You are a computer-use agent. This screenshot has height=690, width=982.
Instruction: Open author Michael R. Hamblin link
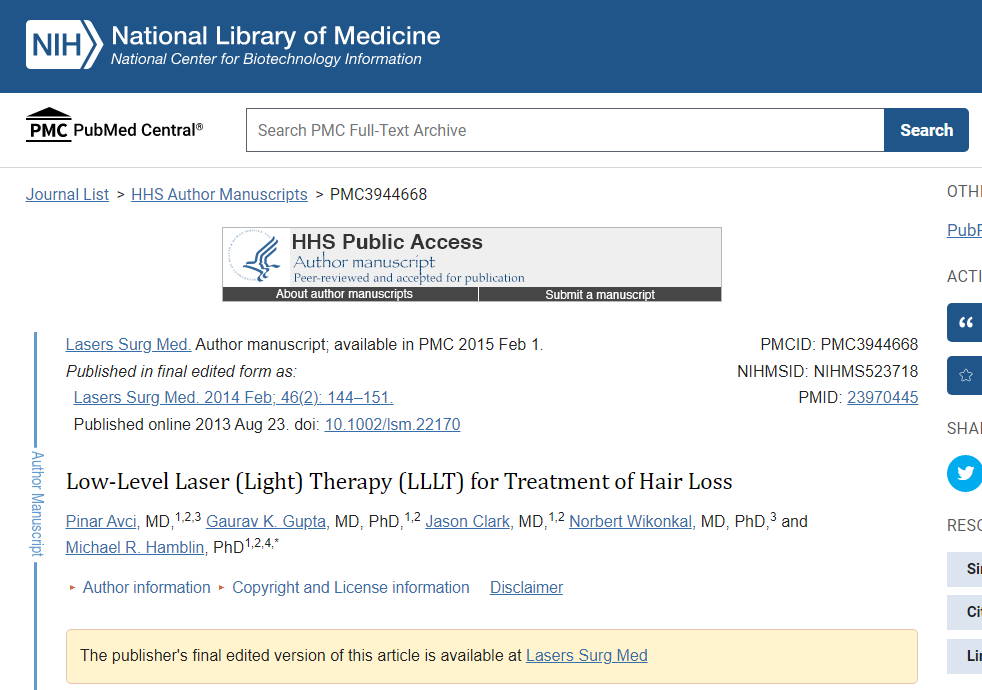135,547
